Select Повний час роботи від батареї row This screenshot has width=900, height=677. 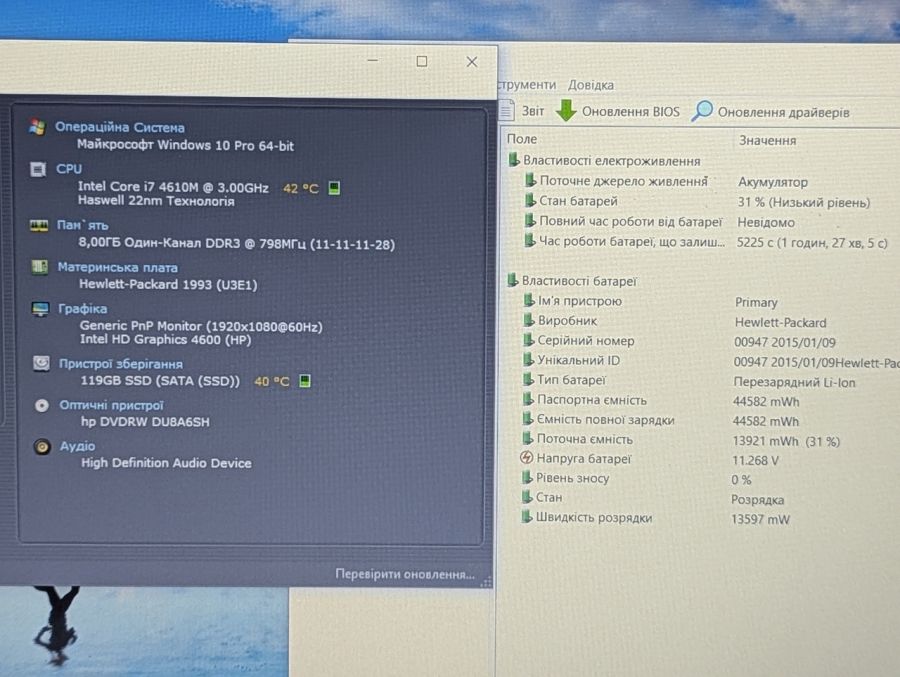point(705,222)
